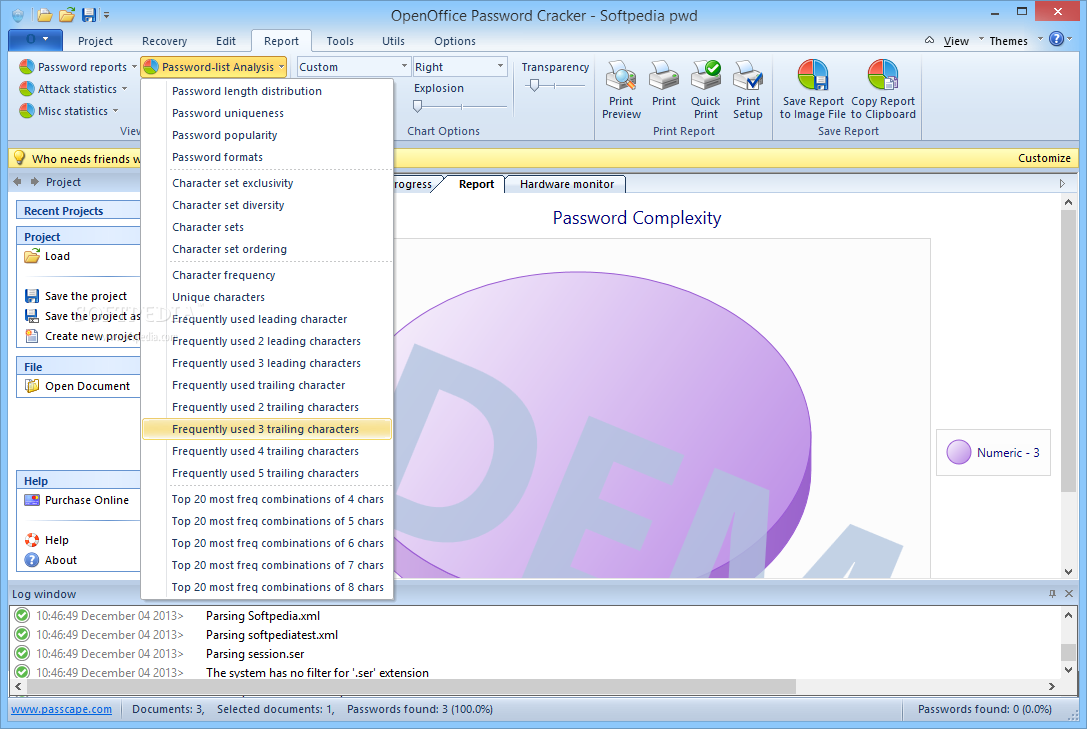Select the Report document tab
Viewport: 1087px width, 729px height.
[x=476, y=184]
